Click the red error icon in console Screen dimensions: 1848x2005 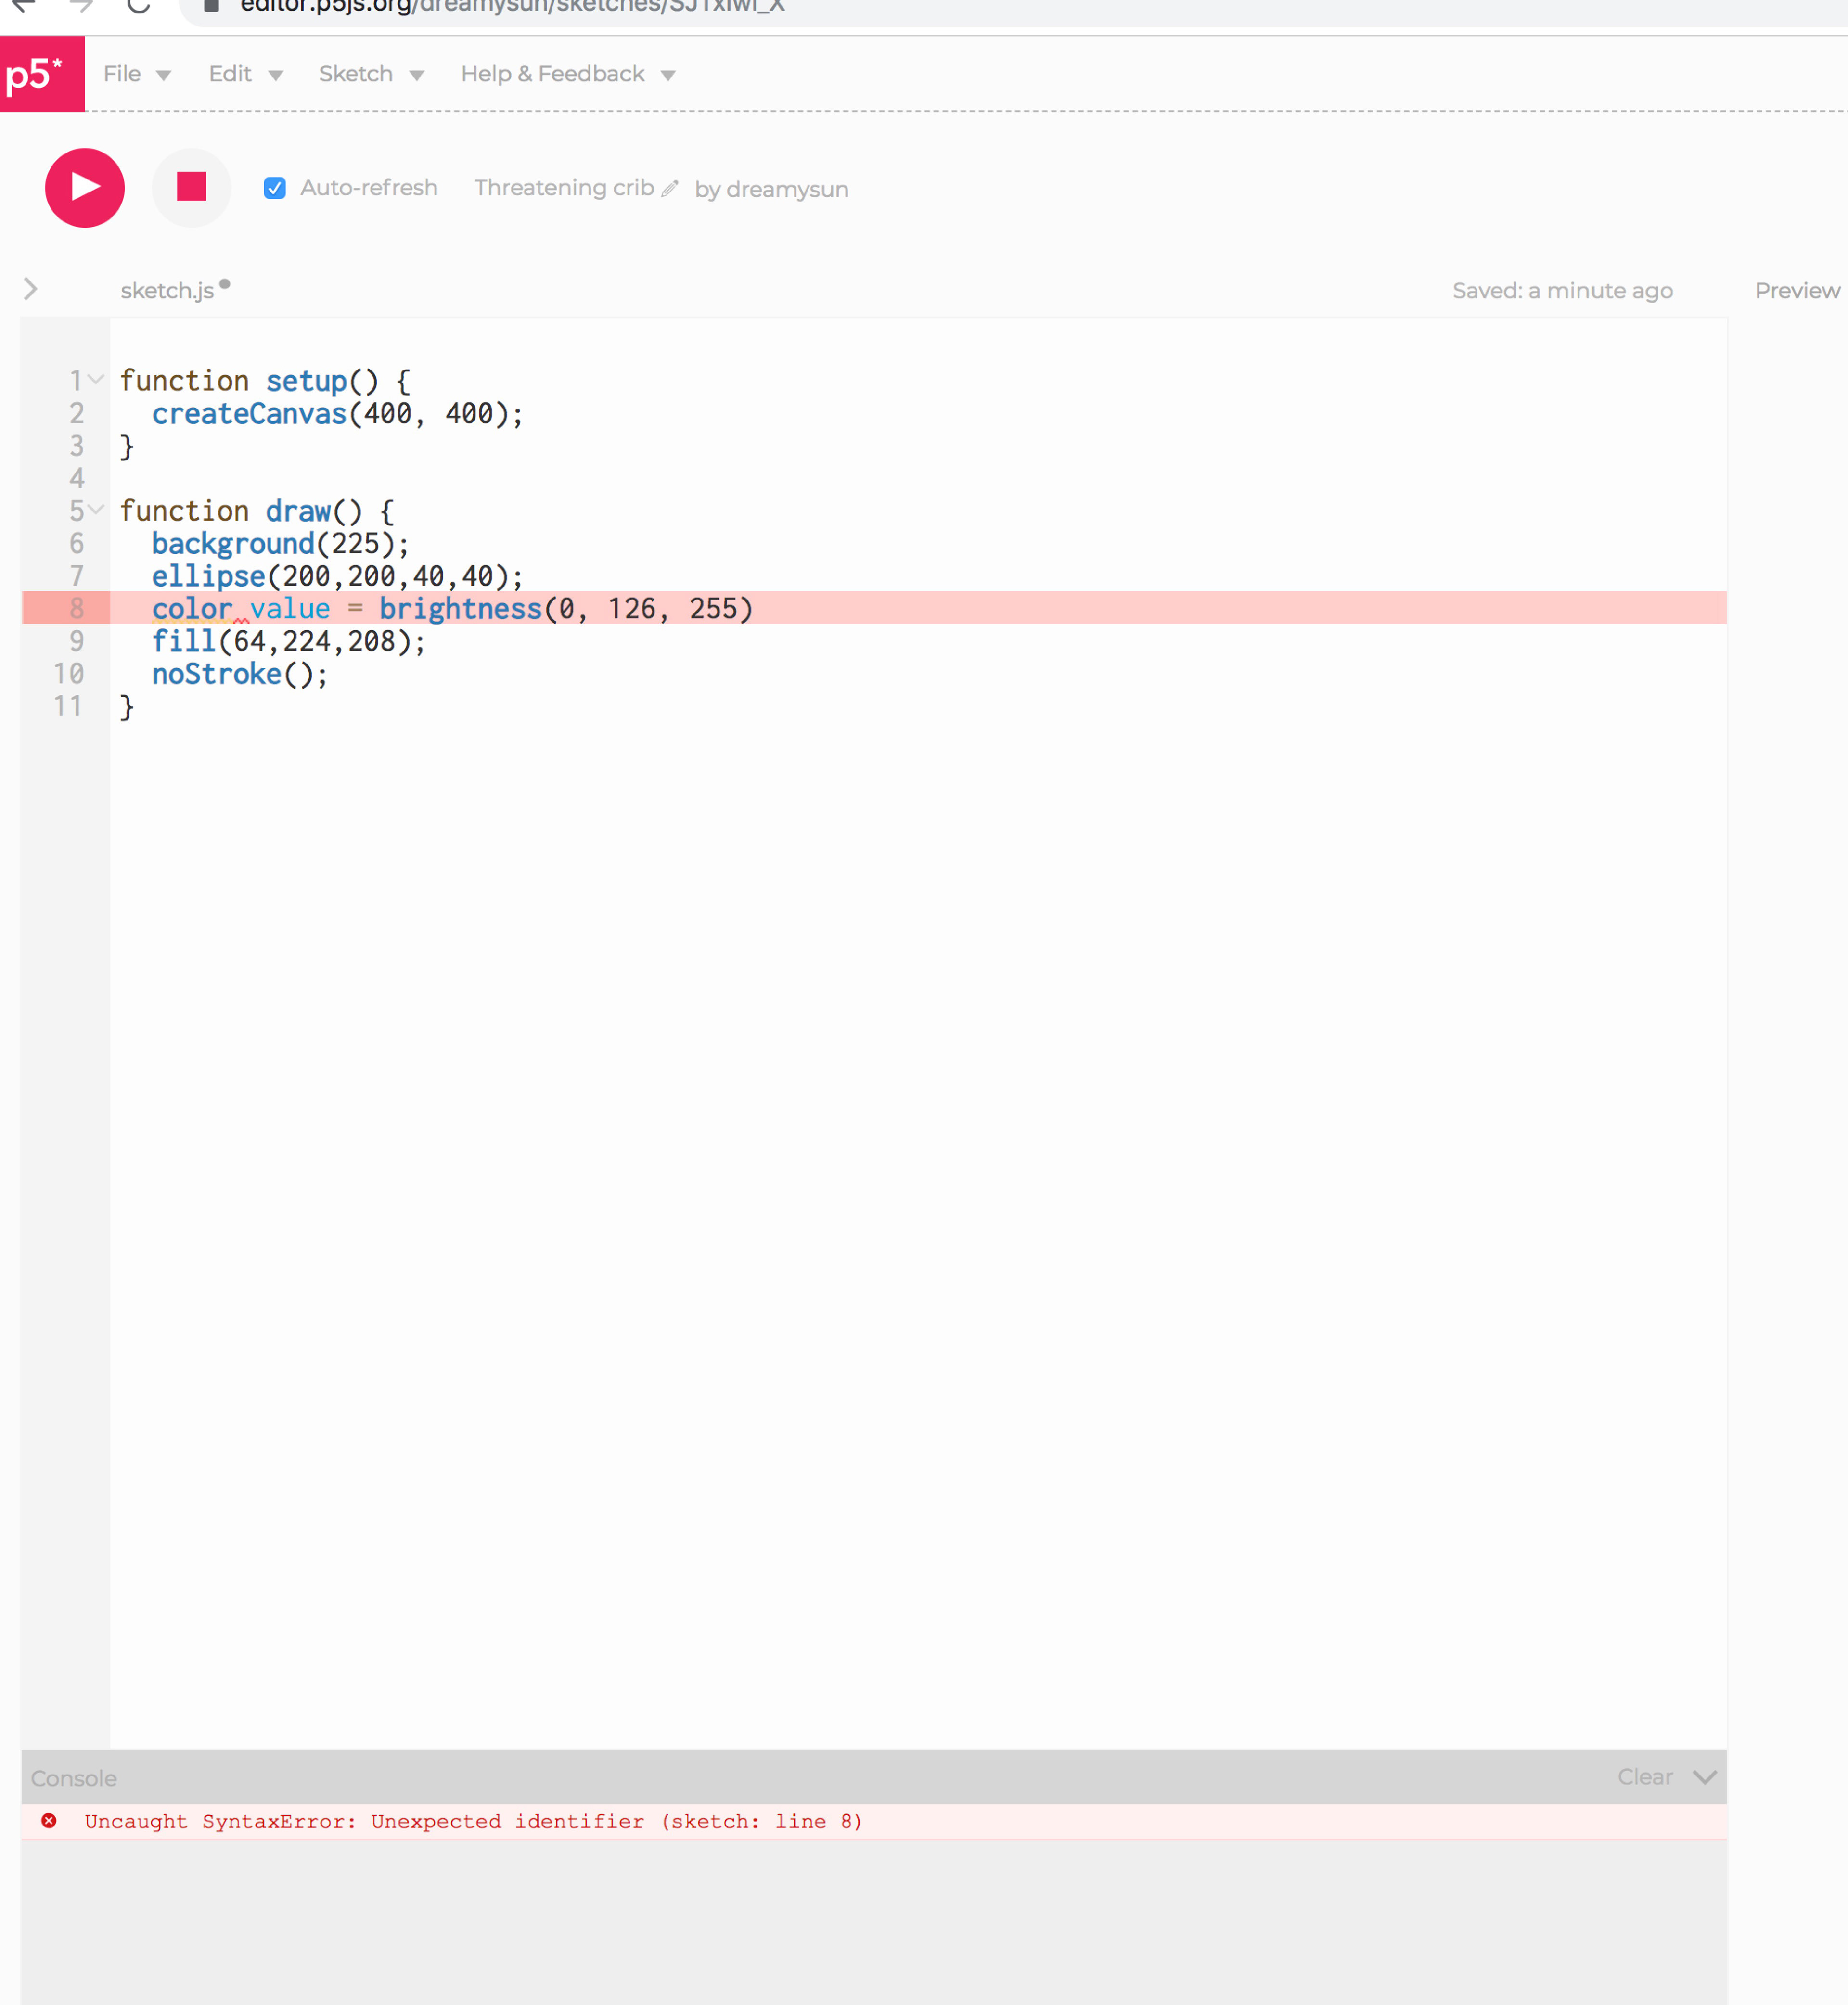pyautogui.click(x=49, y=1820)
